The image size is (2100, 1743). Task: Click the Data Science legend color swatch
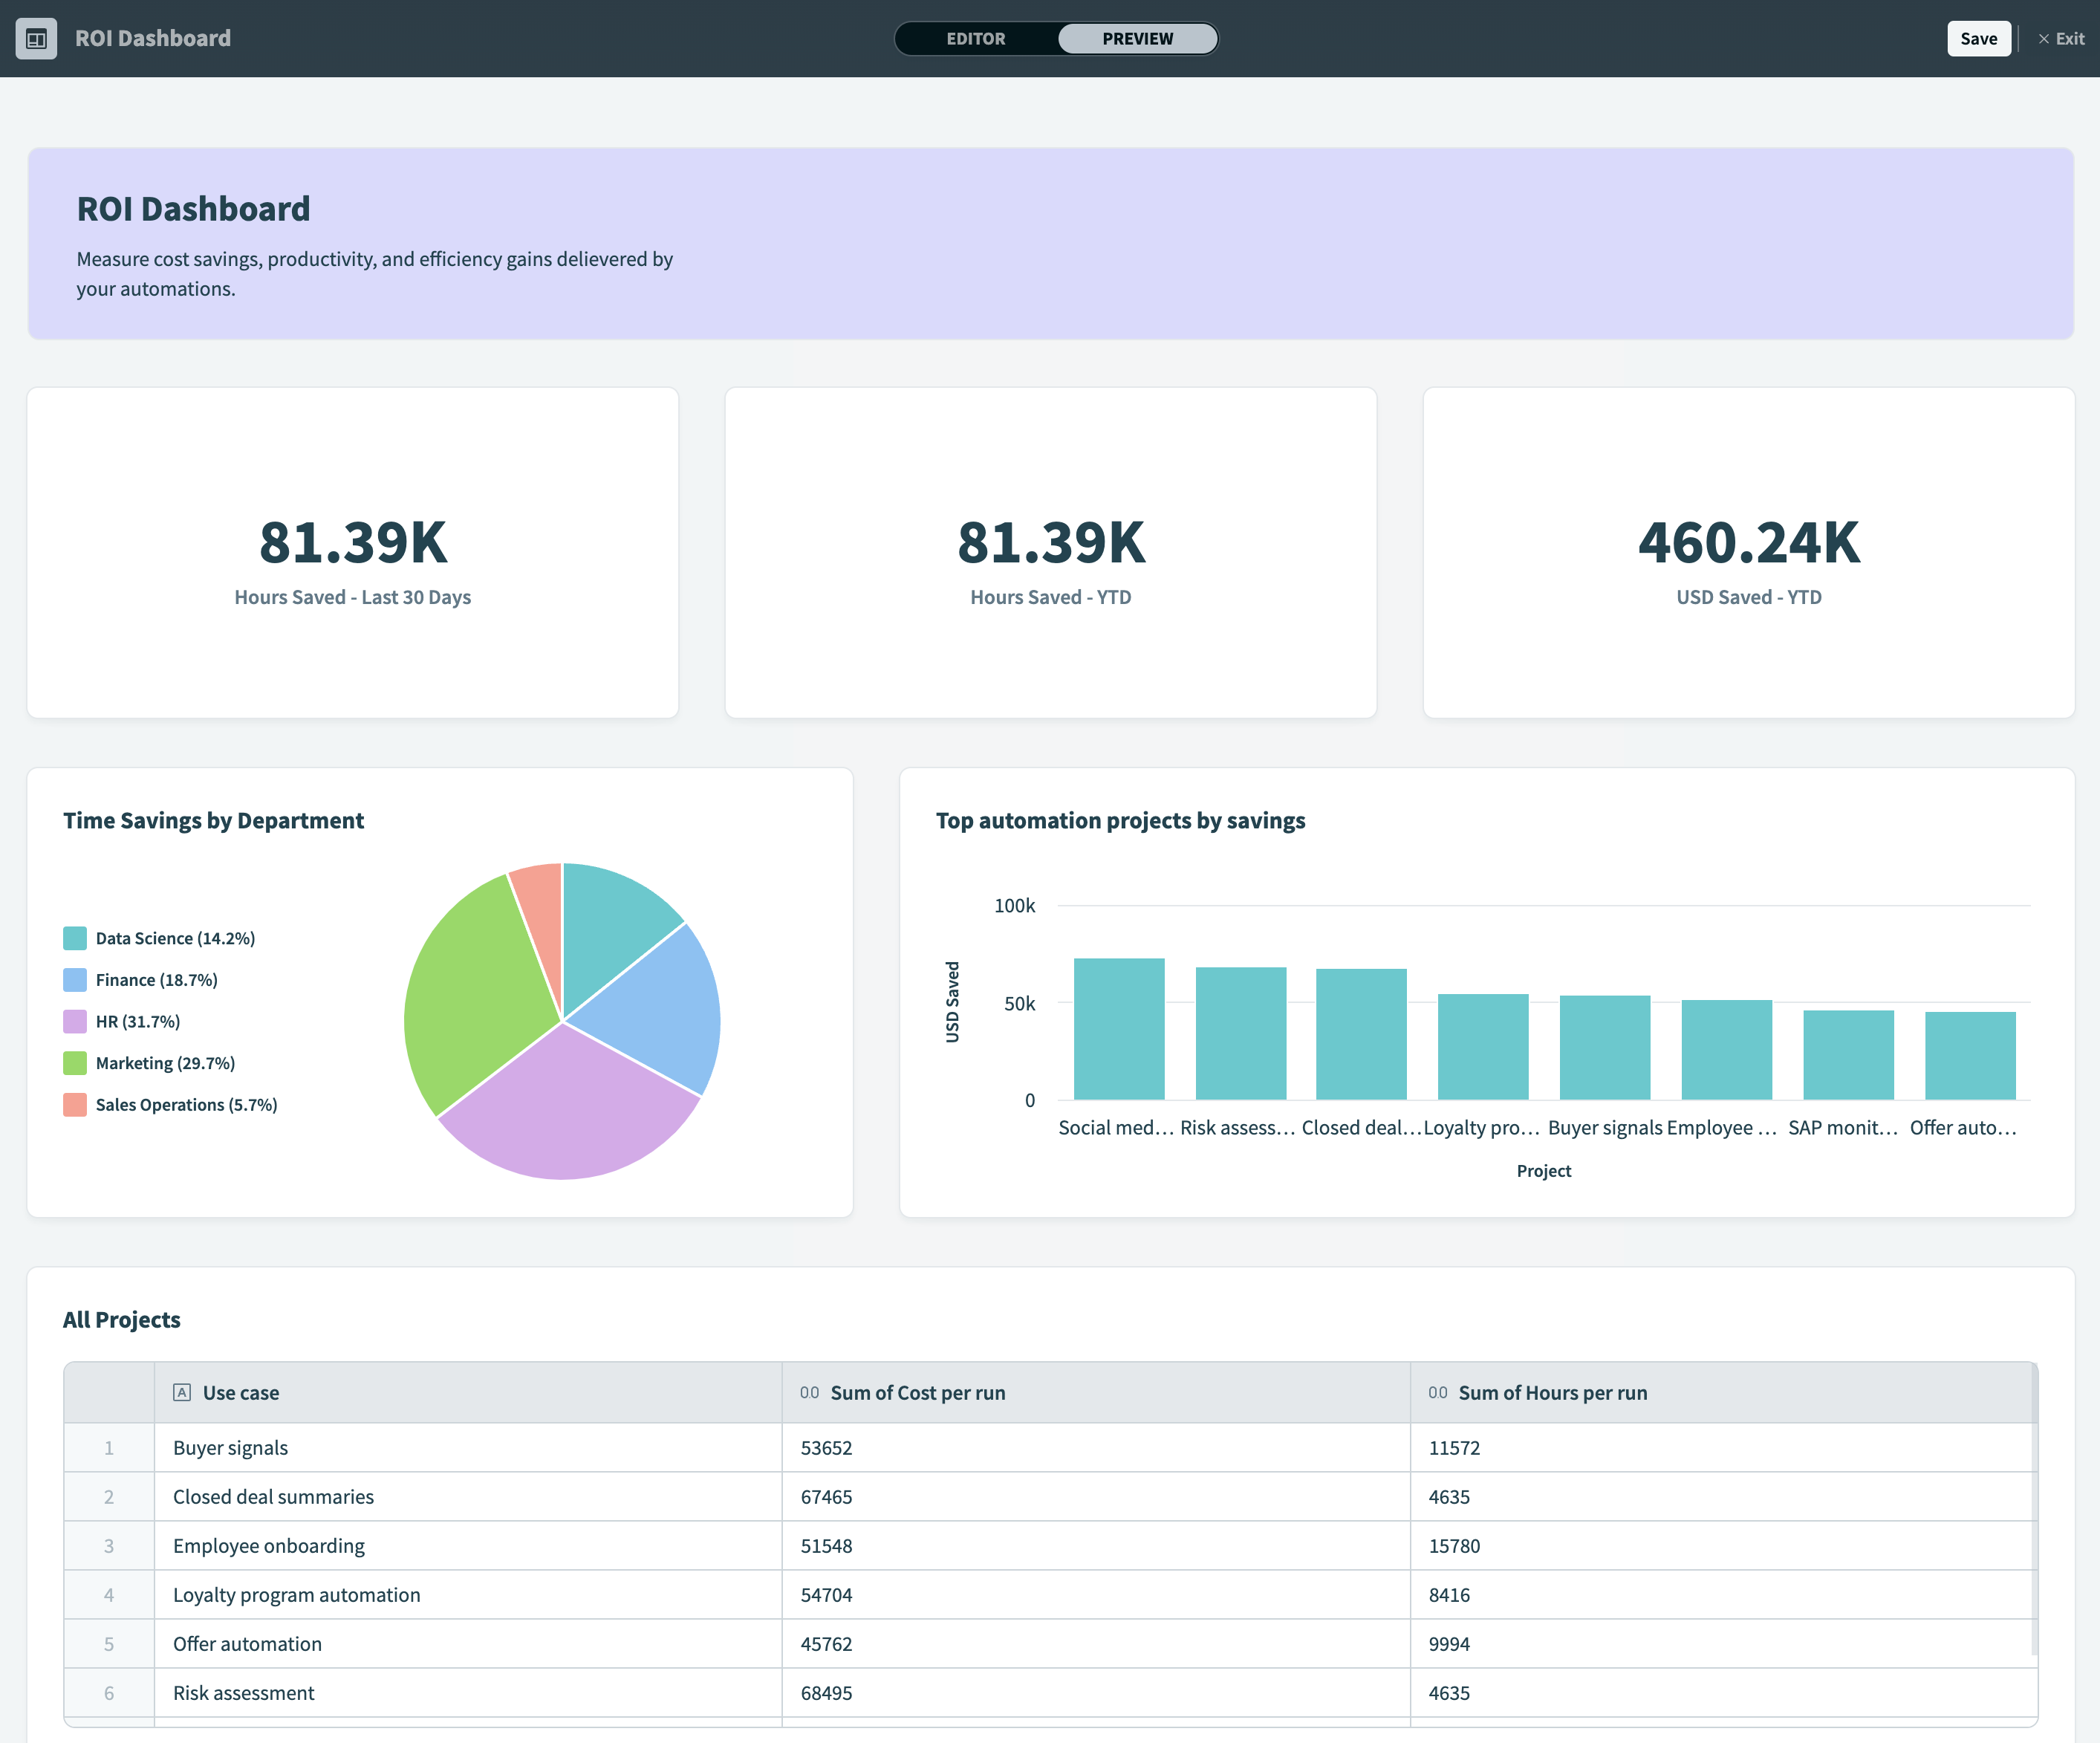(74, 938)
